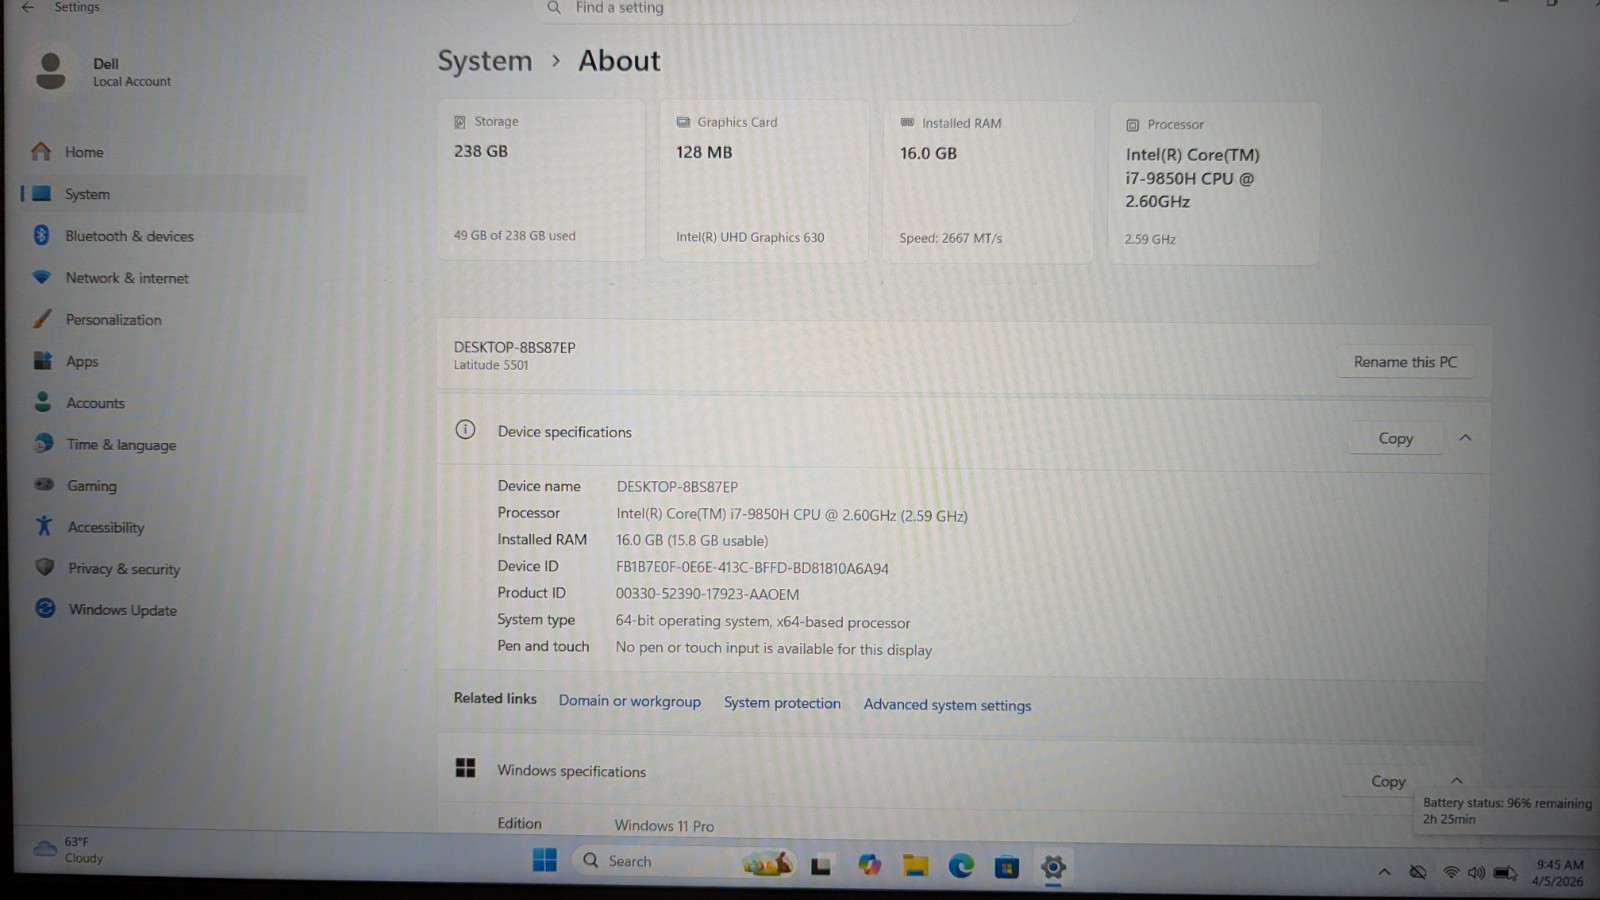The image size is (1600, 900).
Task: Open Advanced system settings link
Action: click(x=947, y=705)
